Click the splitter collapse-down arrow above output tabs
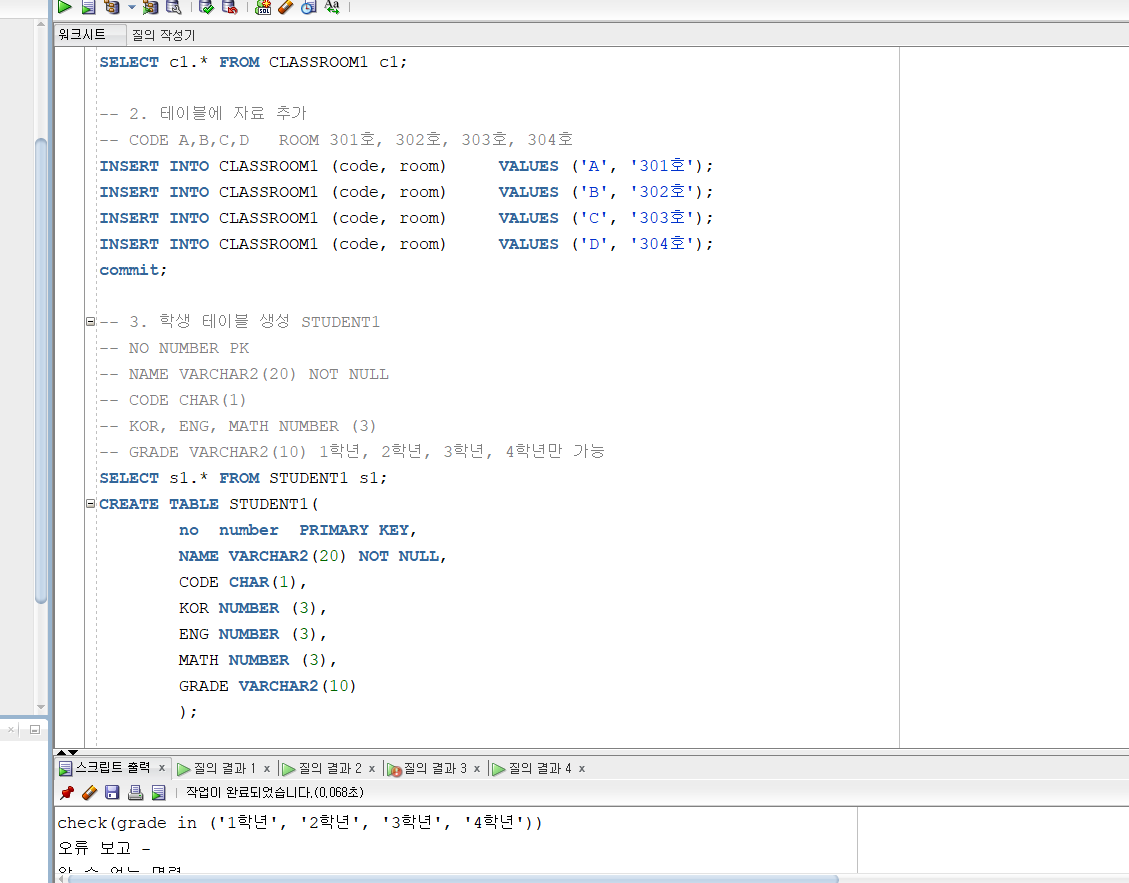The width and height of the screenshot is (1129, 883). pos(73,752)
